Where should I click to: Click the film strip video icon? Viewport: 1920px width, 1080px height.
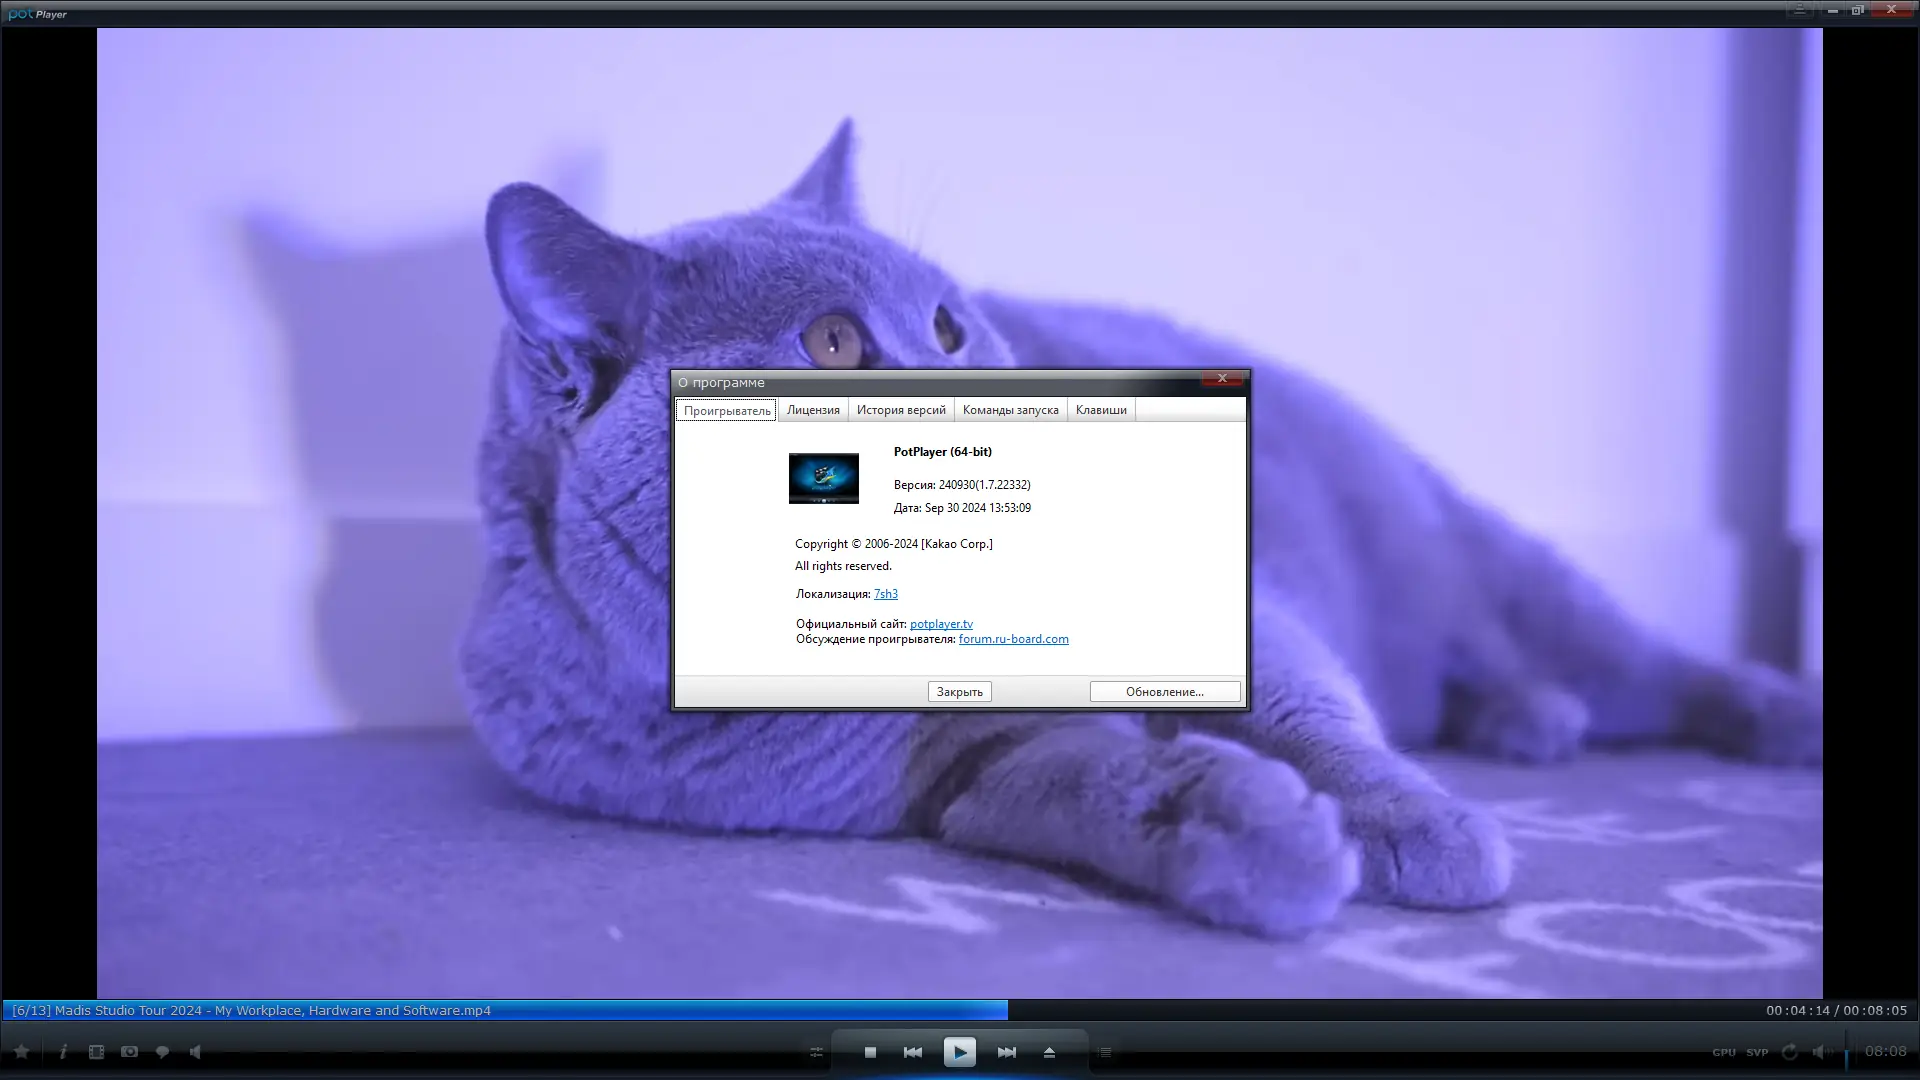coord(96,1052)
